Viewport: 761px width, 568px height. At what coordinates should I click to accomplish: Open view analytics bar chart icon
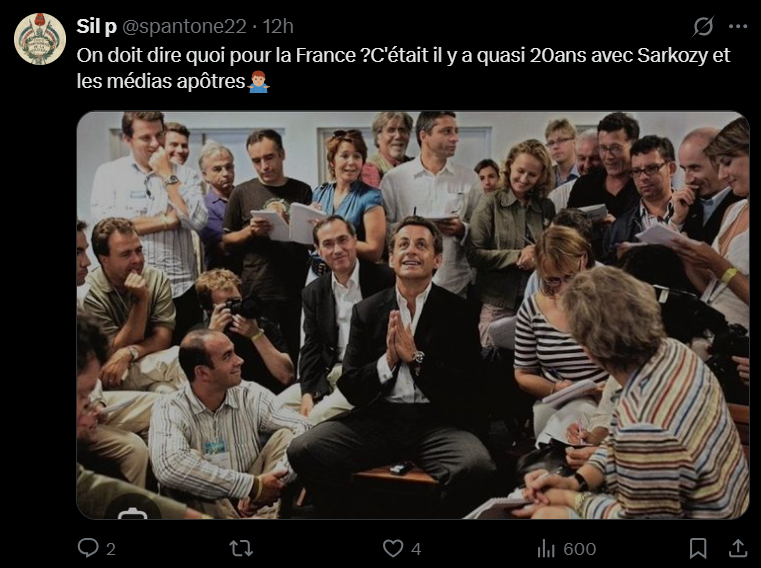coord(546,548)
